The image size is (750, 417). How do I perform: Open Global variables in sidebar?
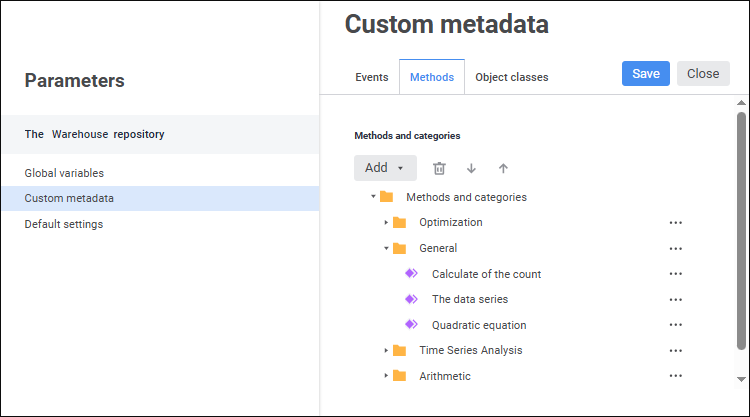pos(64,173)
